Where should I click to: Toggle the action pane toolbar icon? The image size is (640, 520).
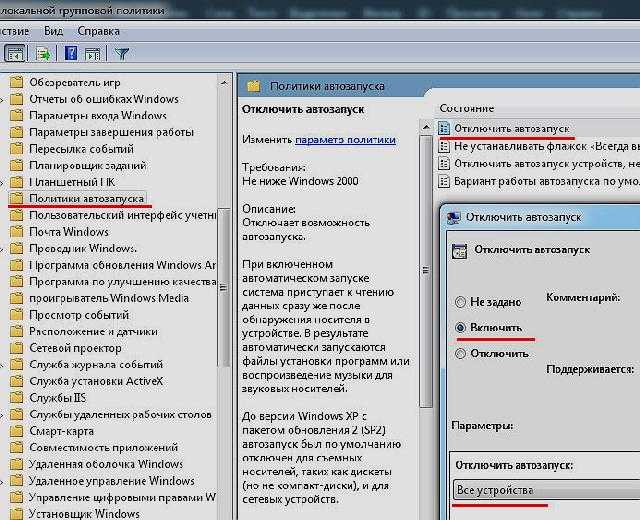pos(92,53)
